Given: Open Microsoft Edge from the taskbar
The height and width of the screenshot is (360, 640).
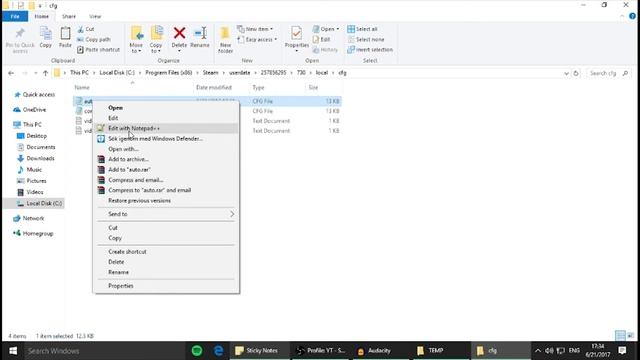Looking at the screenshot, I should point(218,351).
